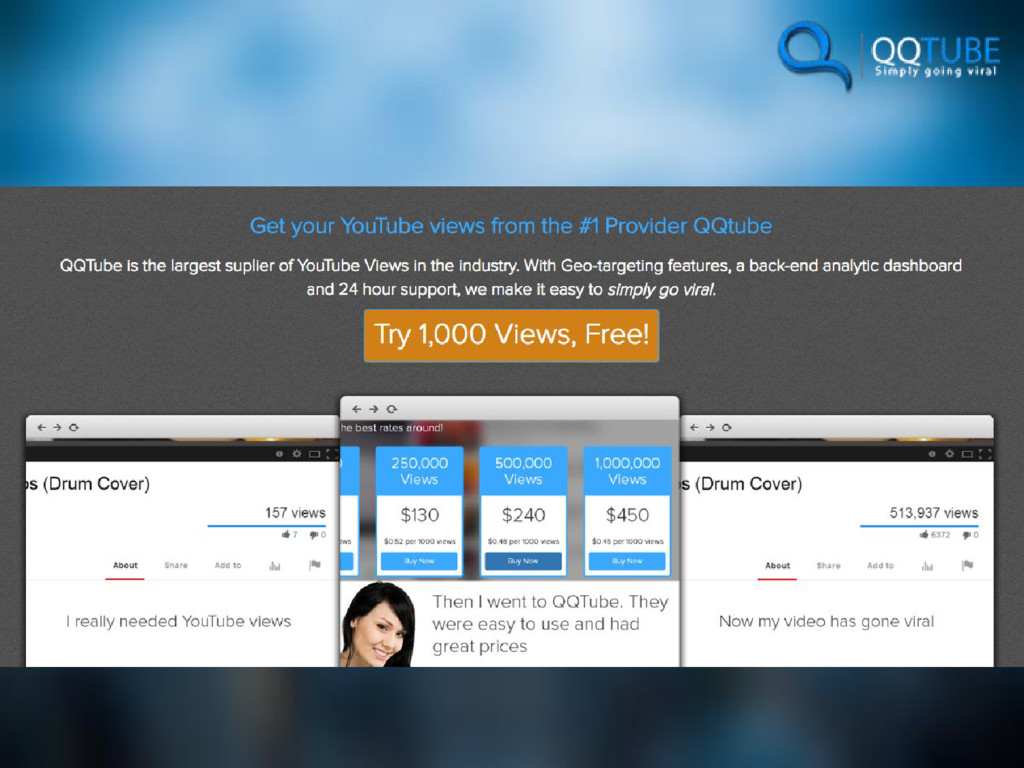Image resolution: width=1024 pixels, height=768 pixels.
Task: Click theater mode icon in right video player
Action: (x=967, y=453)
